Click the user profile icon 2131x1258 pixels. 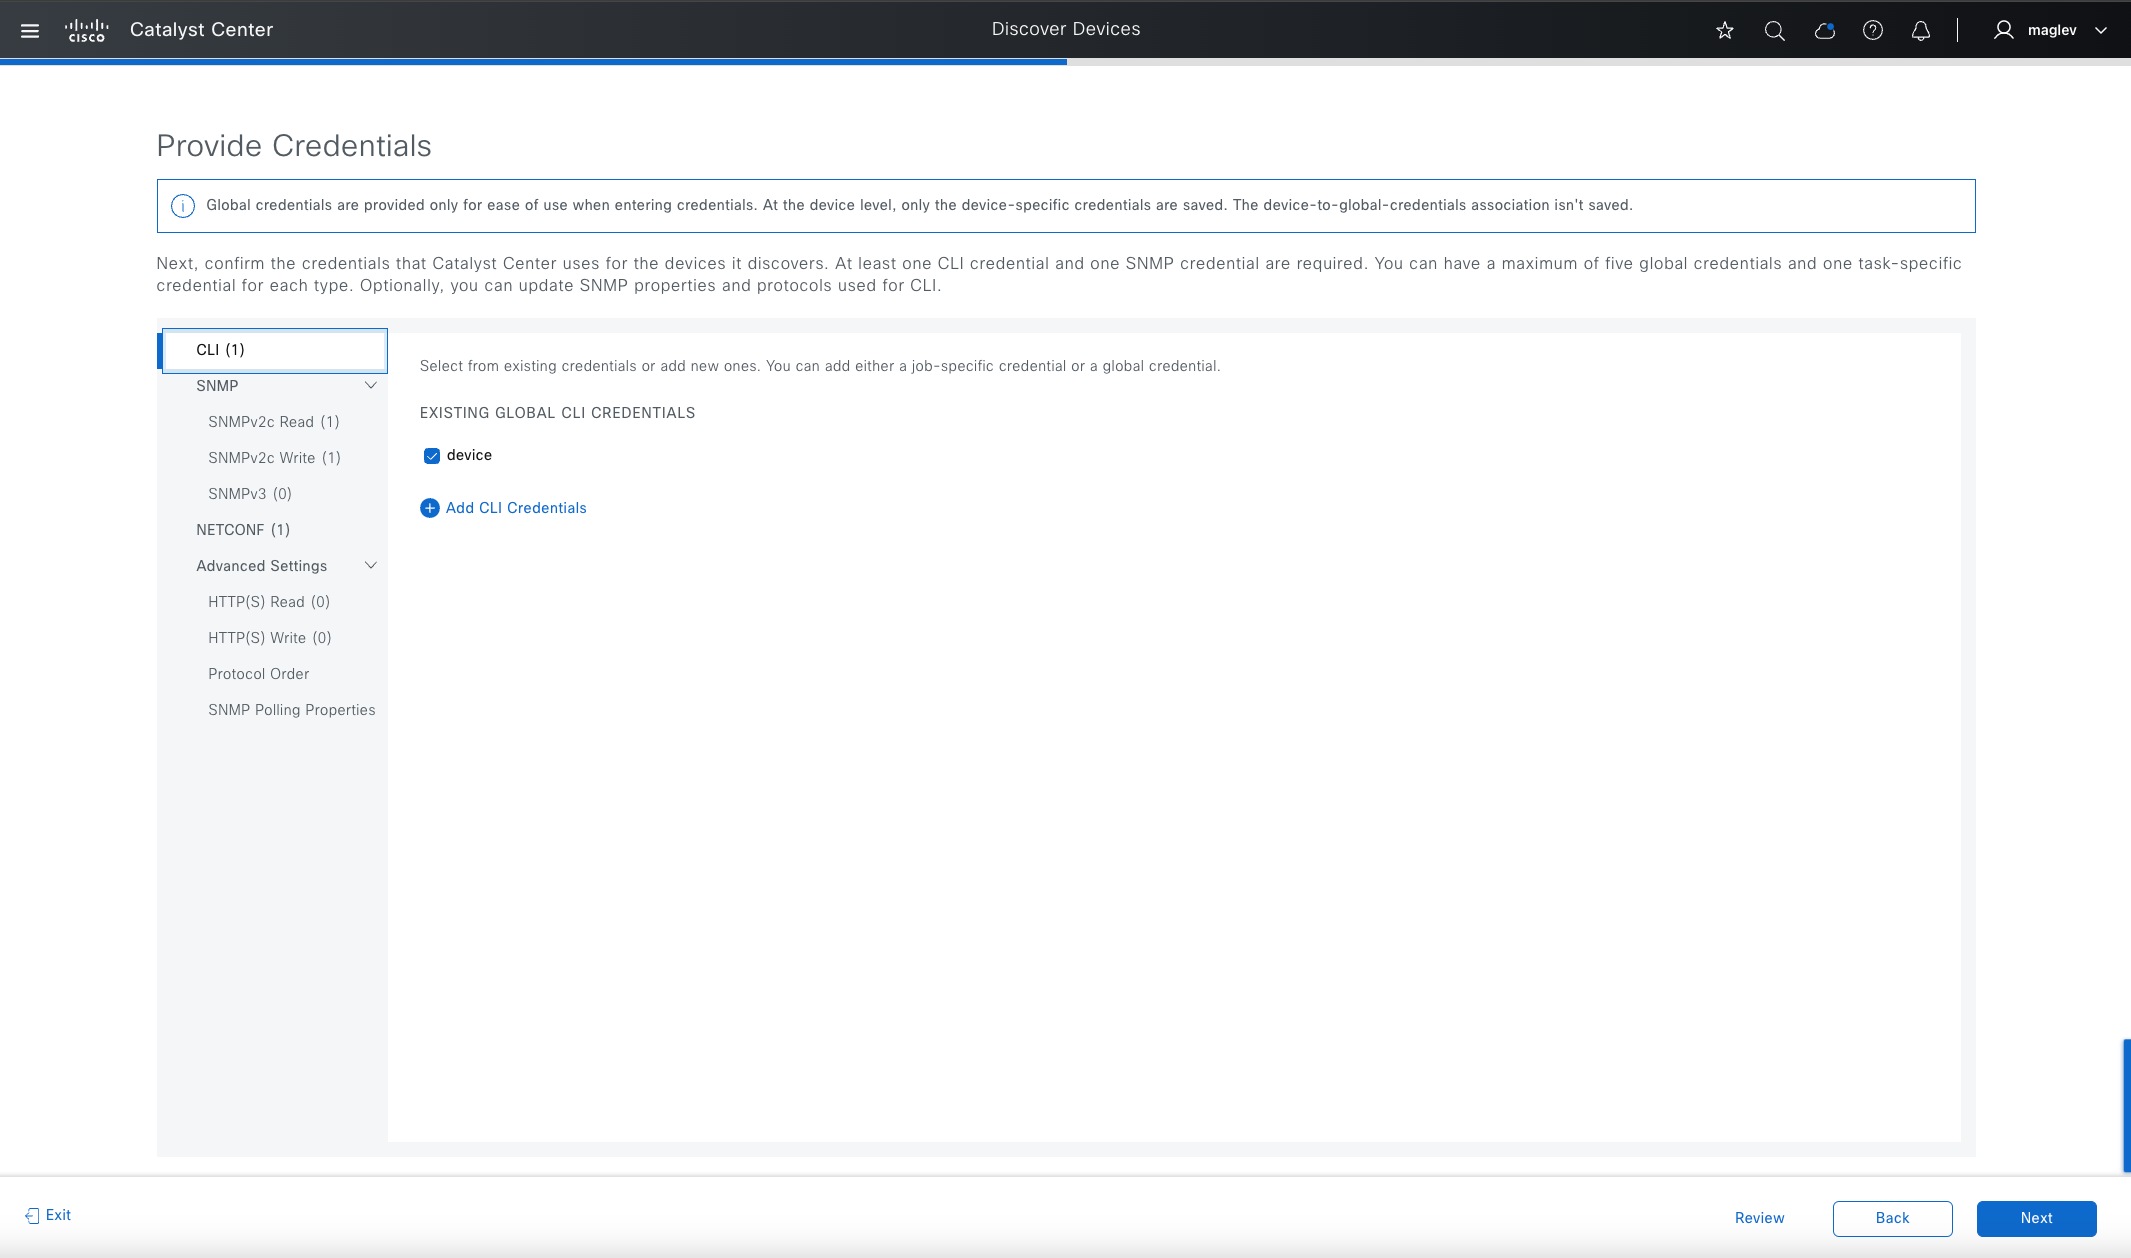[2004, 29]
